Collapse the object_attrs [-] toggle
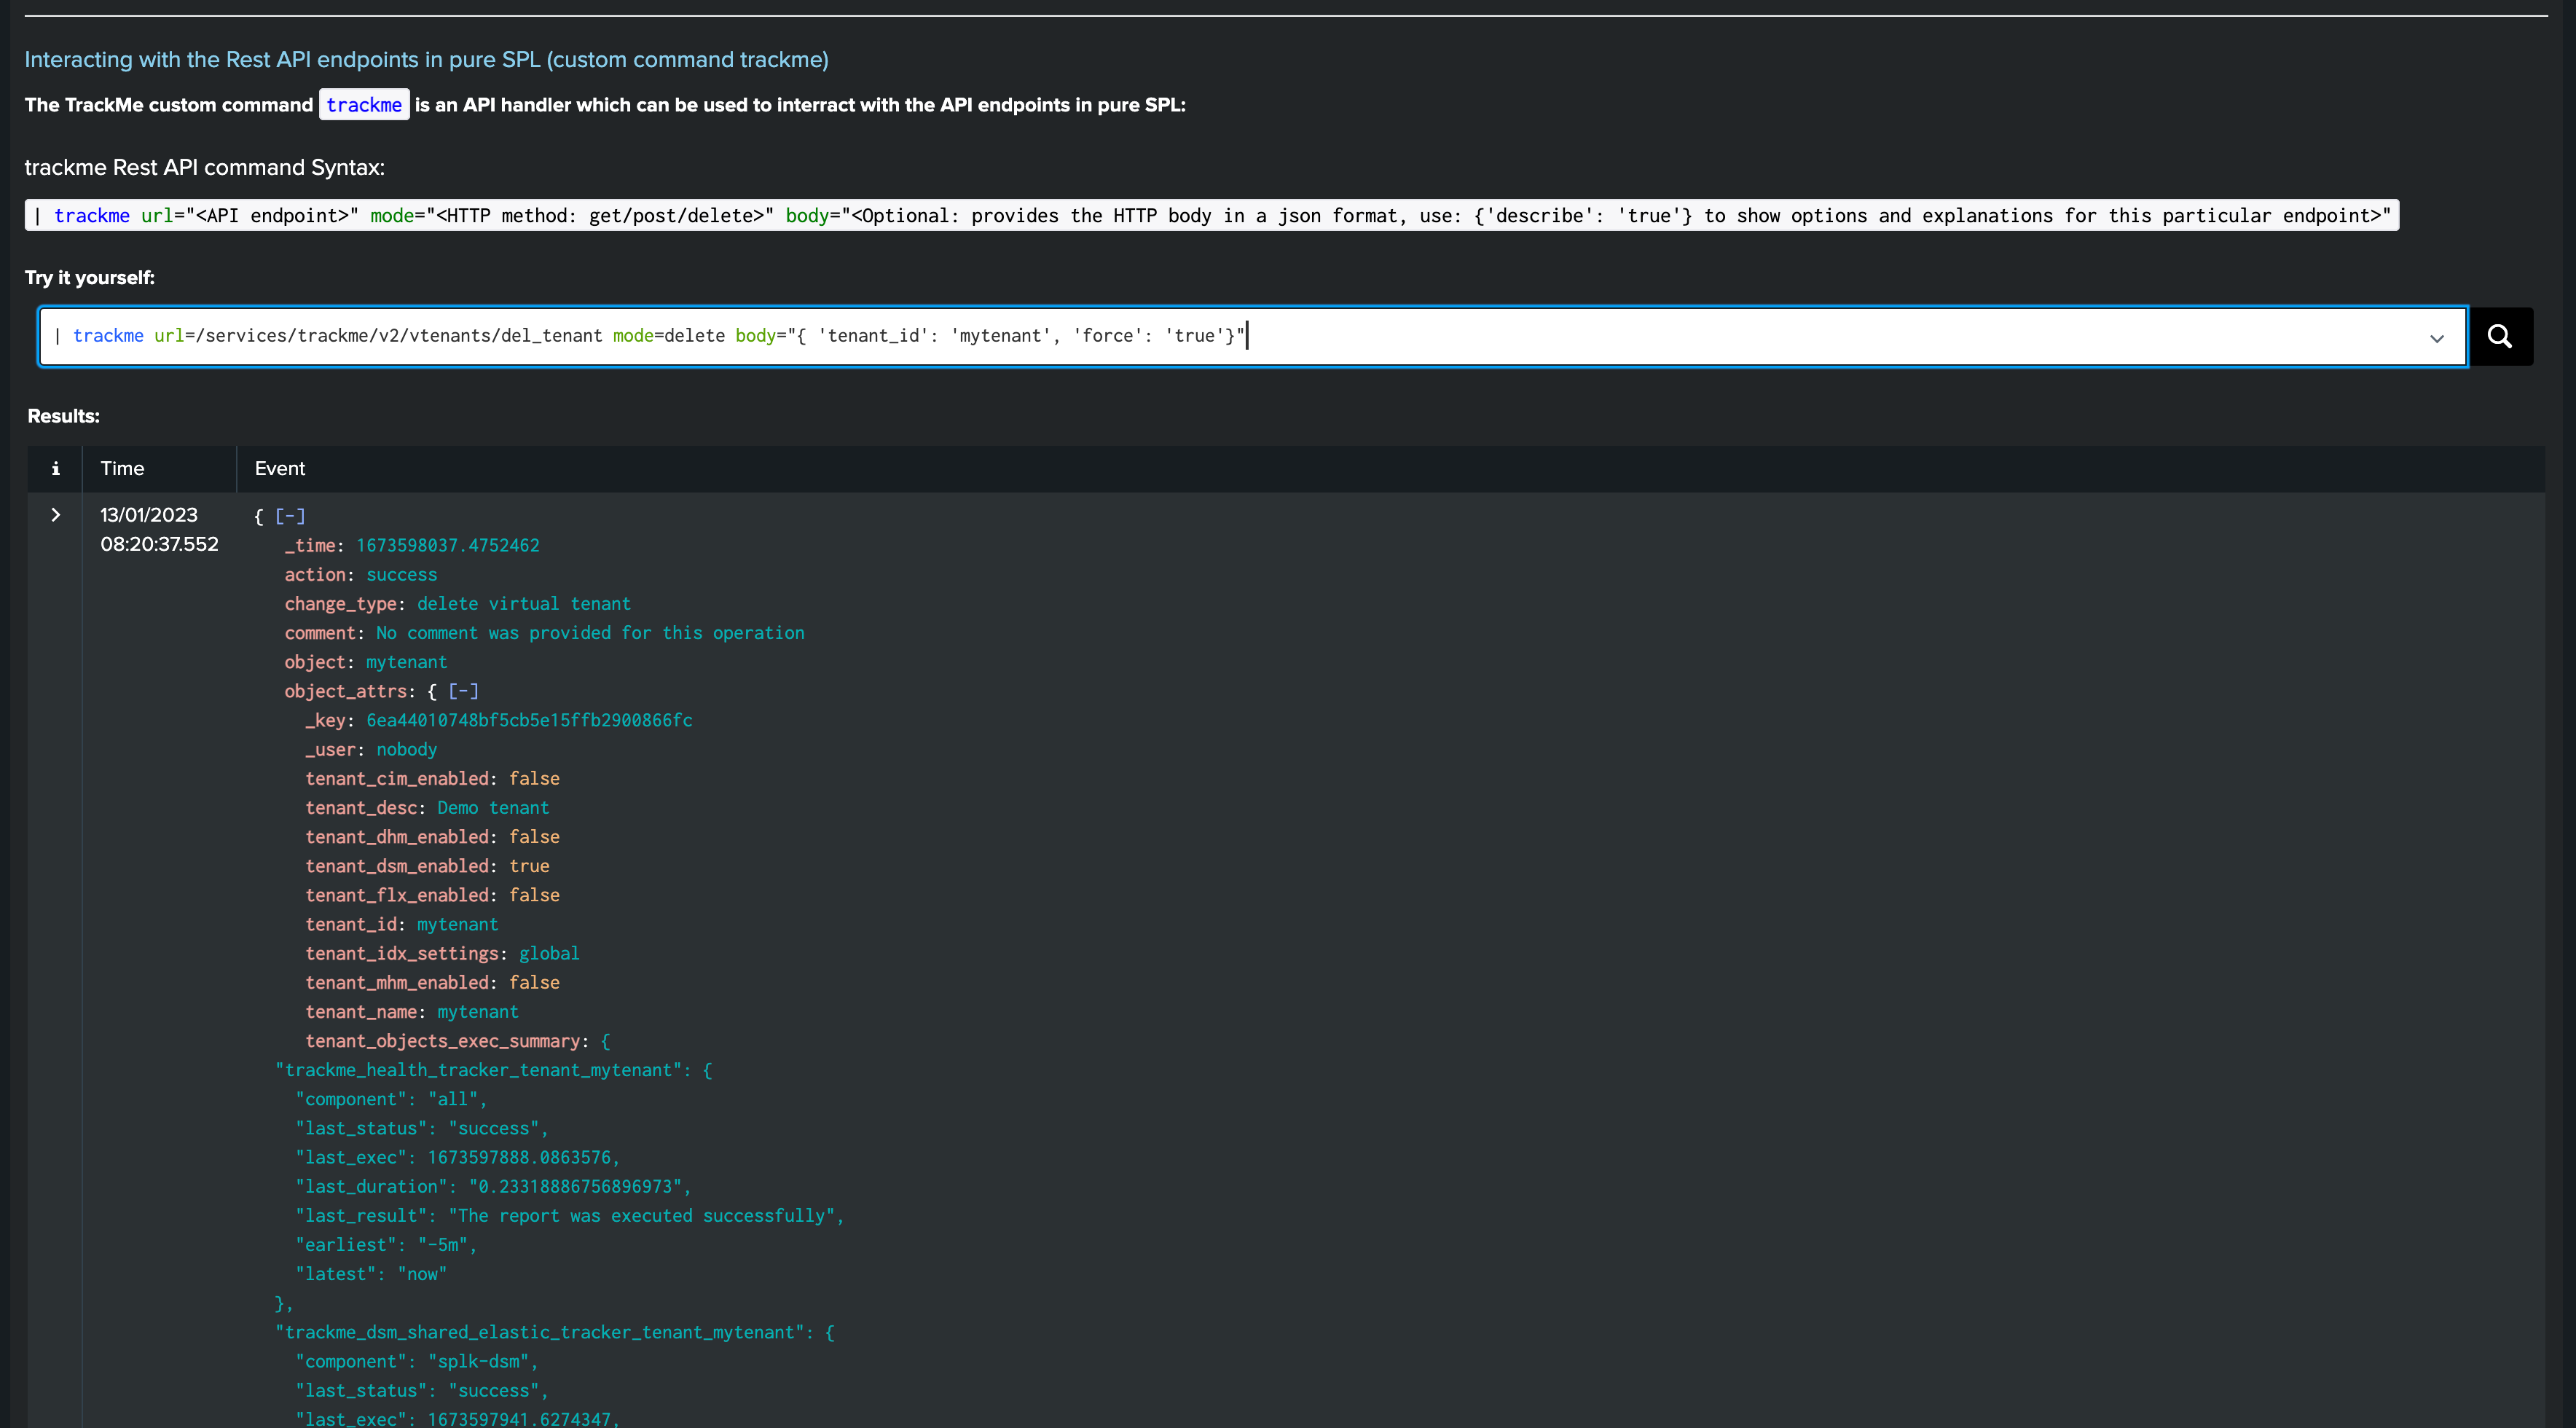2576x1428 pixels. (x=463, y=691)
